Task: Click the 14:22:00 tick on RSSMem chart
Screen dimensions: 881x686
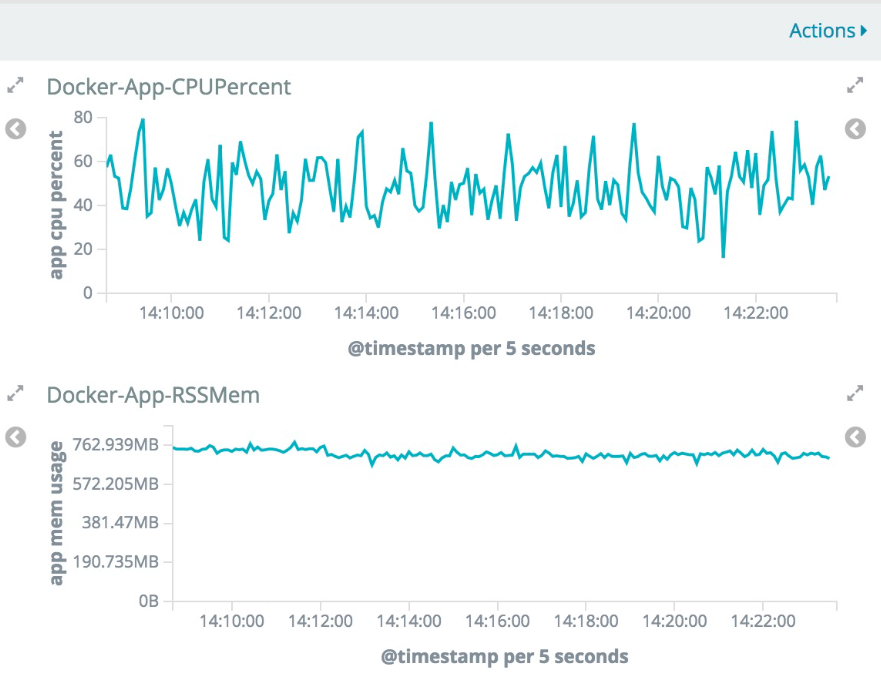Action: pyautogui.click(x=762, y=621)
